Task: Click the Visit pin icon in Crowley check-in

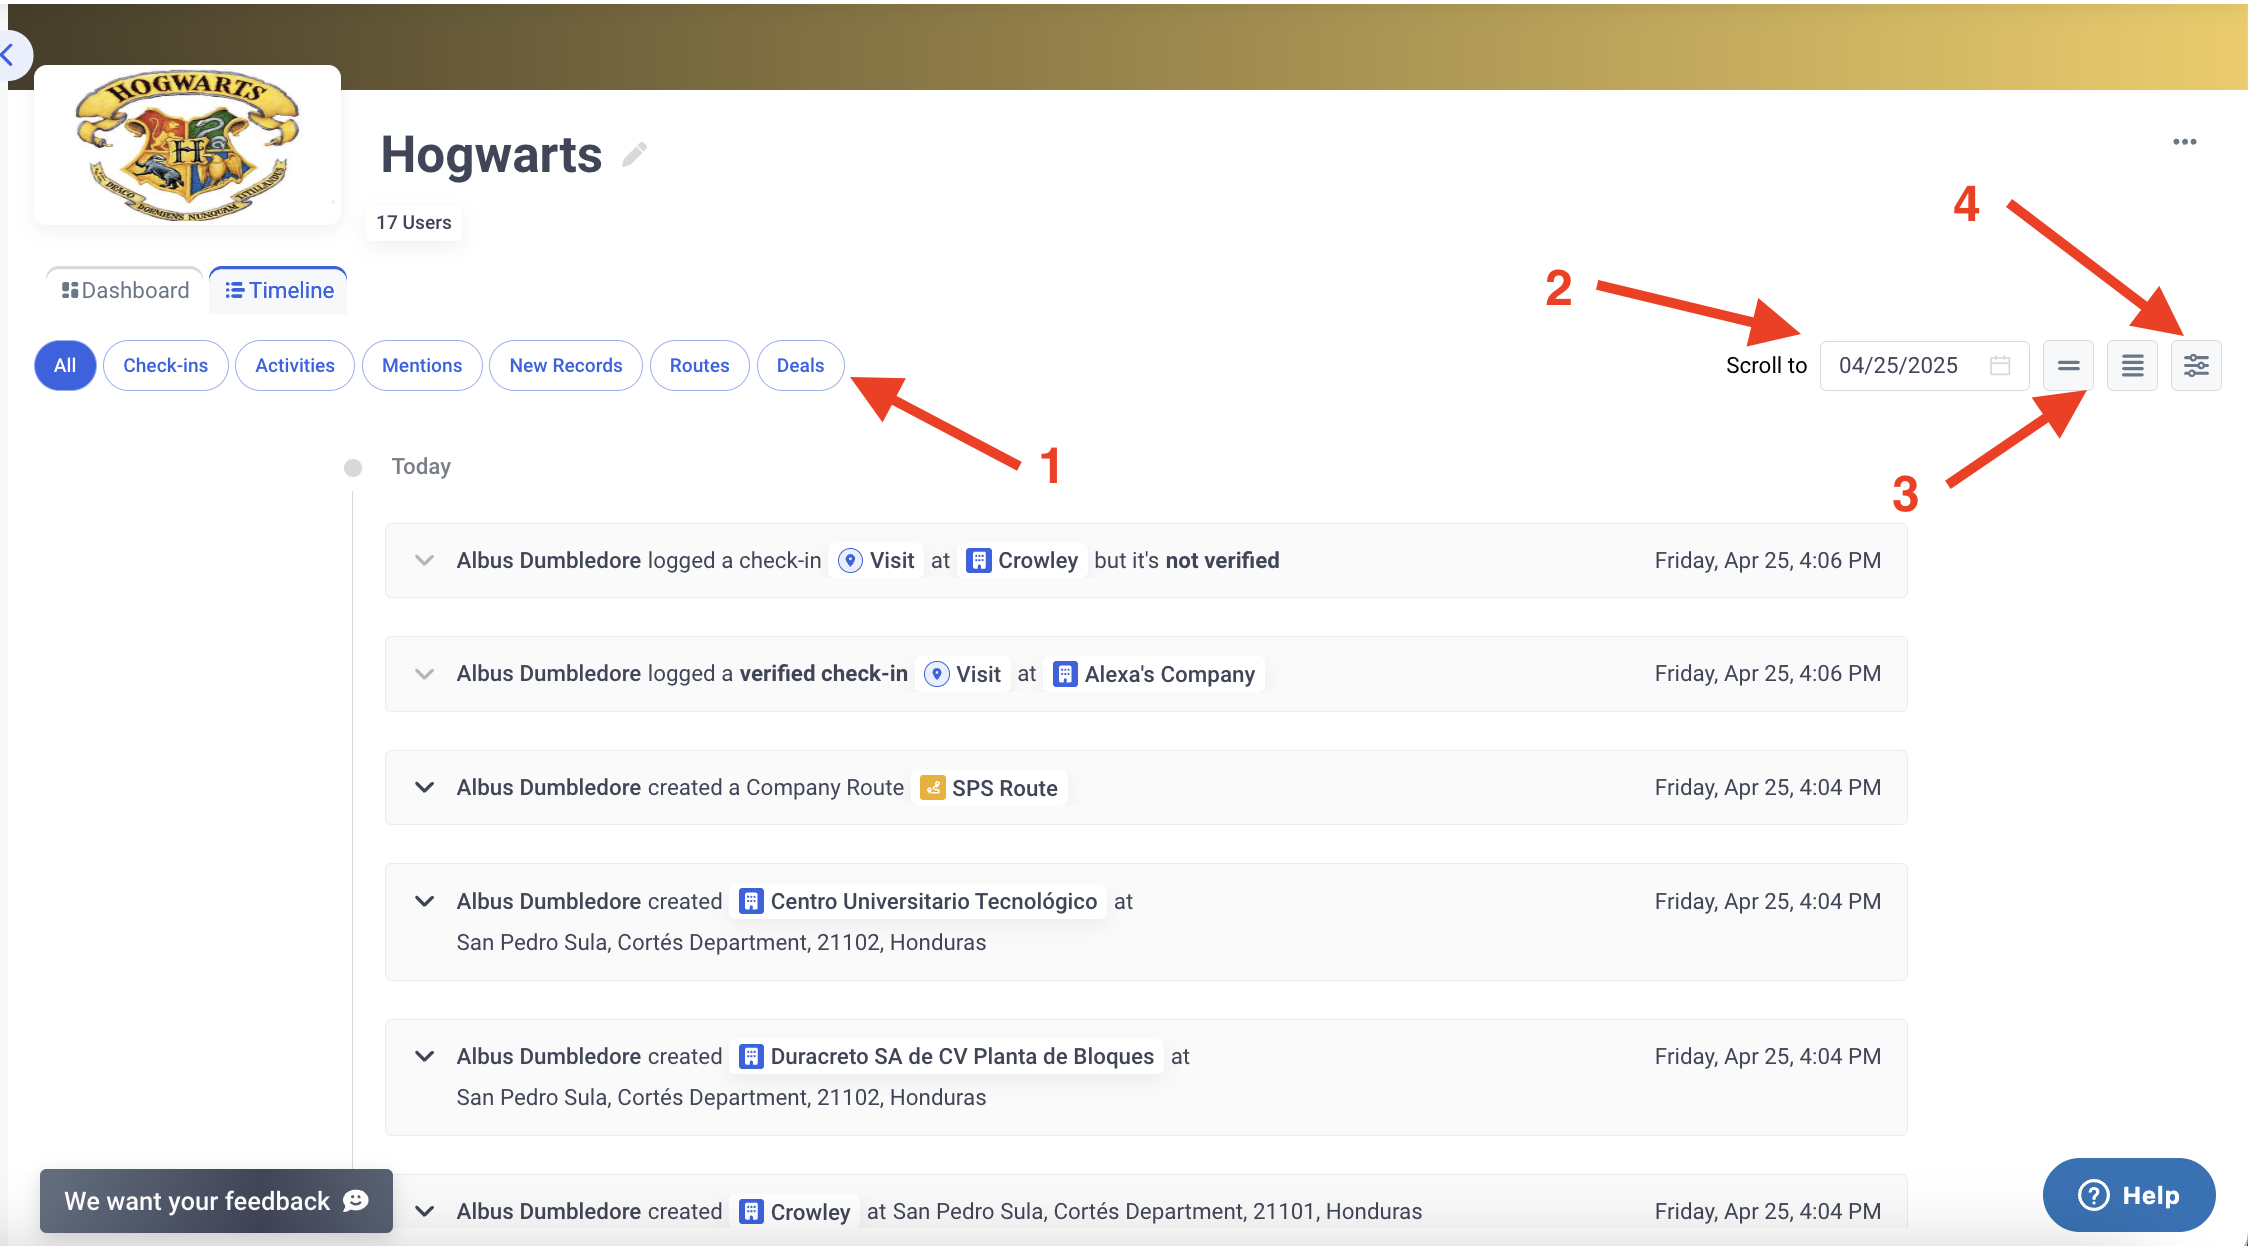Action: pos(850,560)
